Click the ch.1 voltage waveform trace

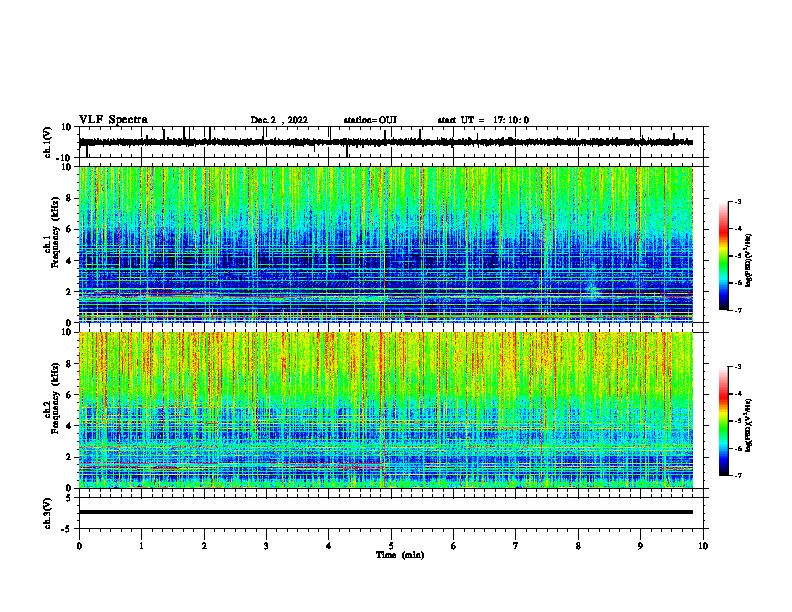pyautogui.click(x=385, y=142)
